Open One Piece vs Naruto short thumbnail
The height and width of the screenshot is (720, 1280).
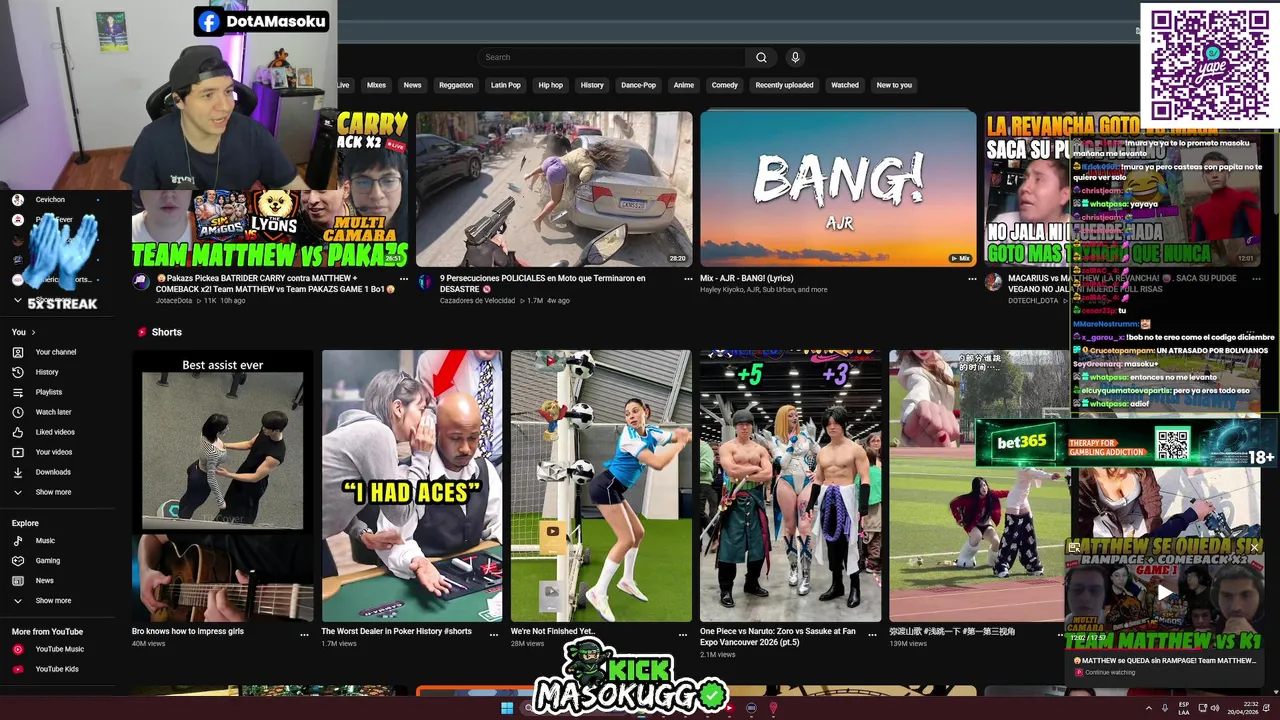[x=790, y=486]
